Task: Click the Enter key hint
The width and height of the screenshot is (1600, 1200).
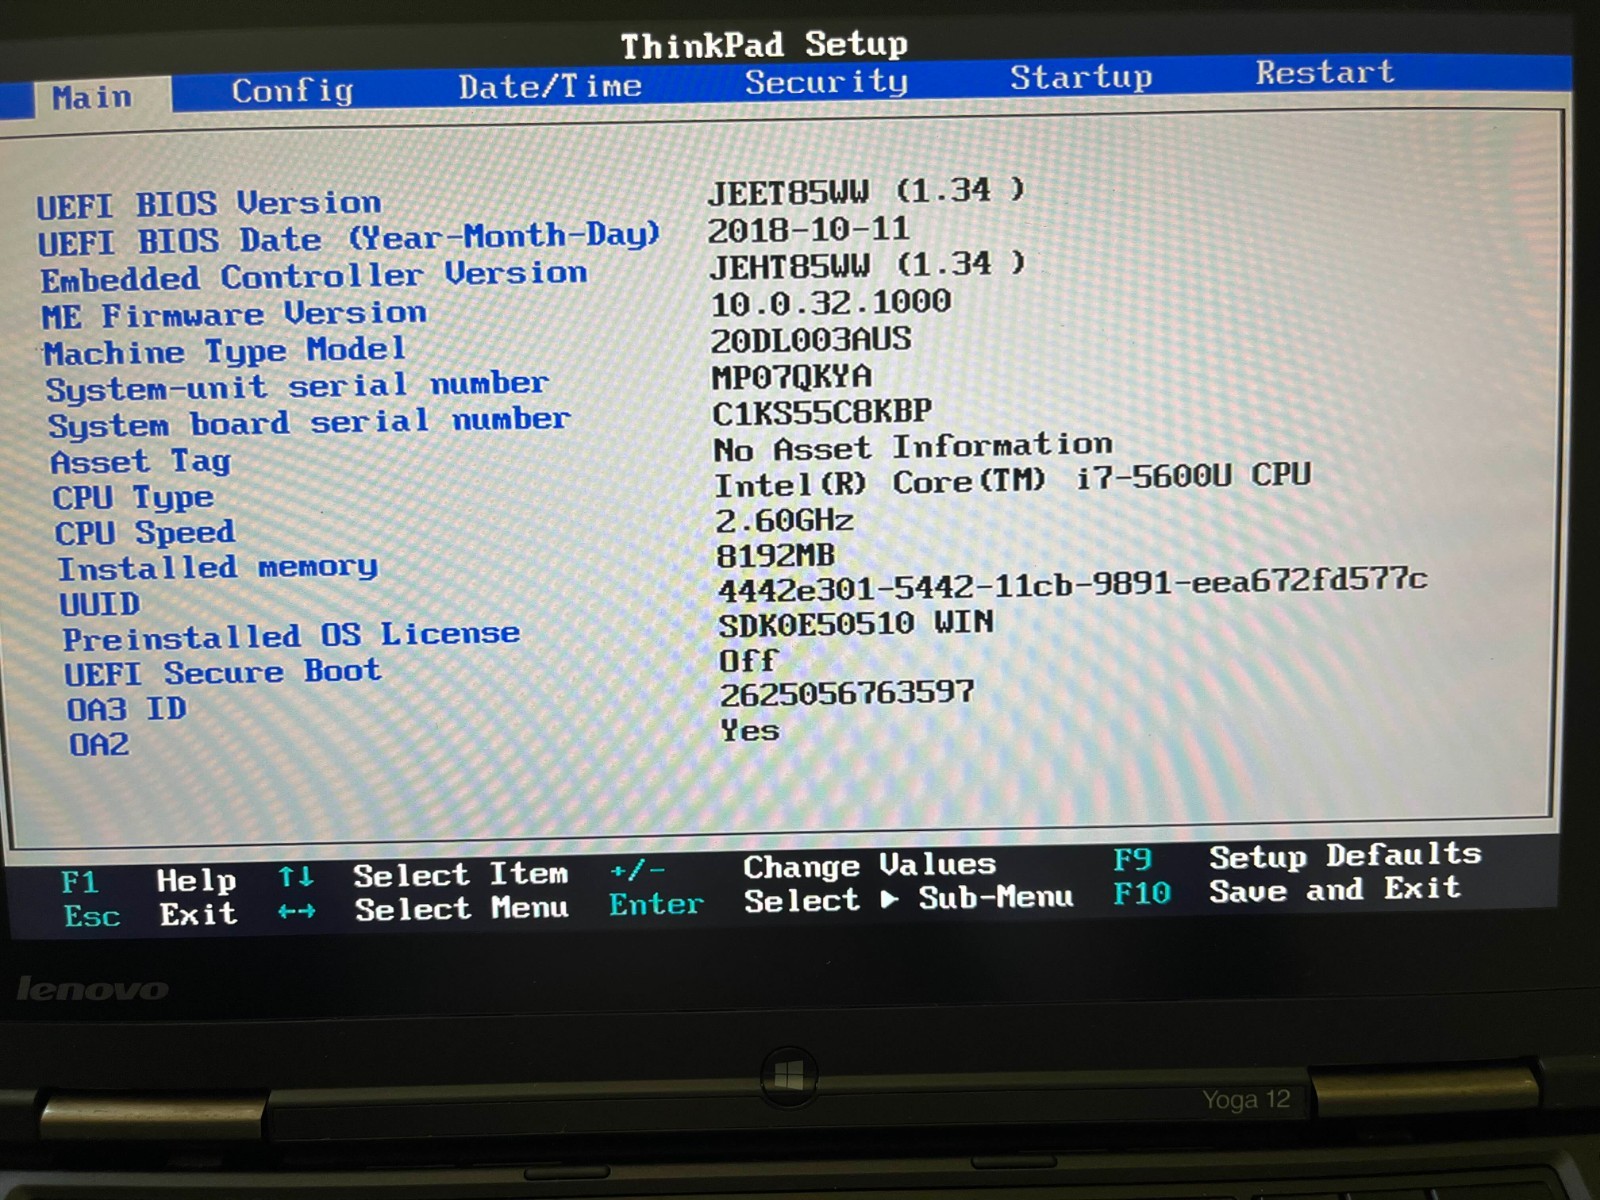Action: point(656,905)
